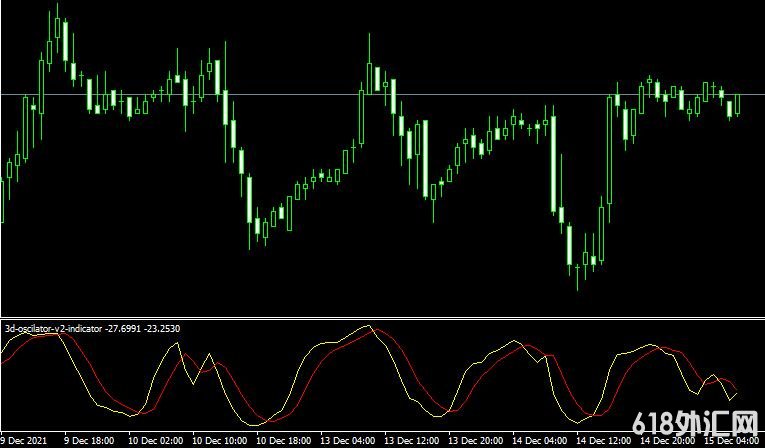Click the 14 Dec 12:00 time label
Image resolution: width=765 pixels, height=448 pixels.
click(606, 440)
